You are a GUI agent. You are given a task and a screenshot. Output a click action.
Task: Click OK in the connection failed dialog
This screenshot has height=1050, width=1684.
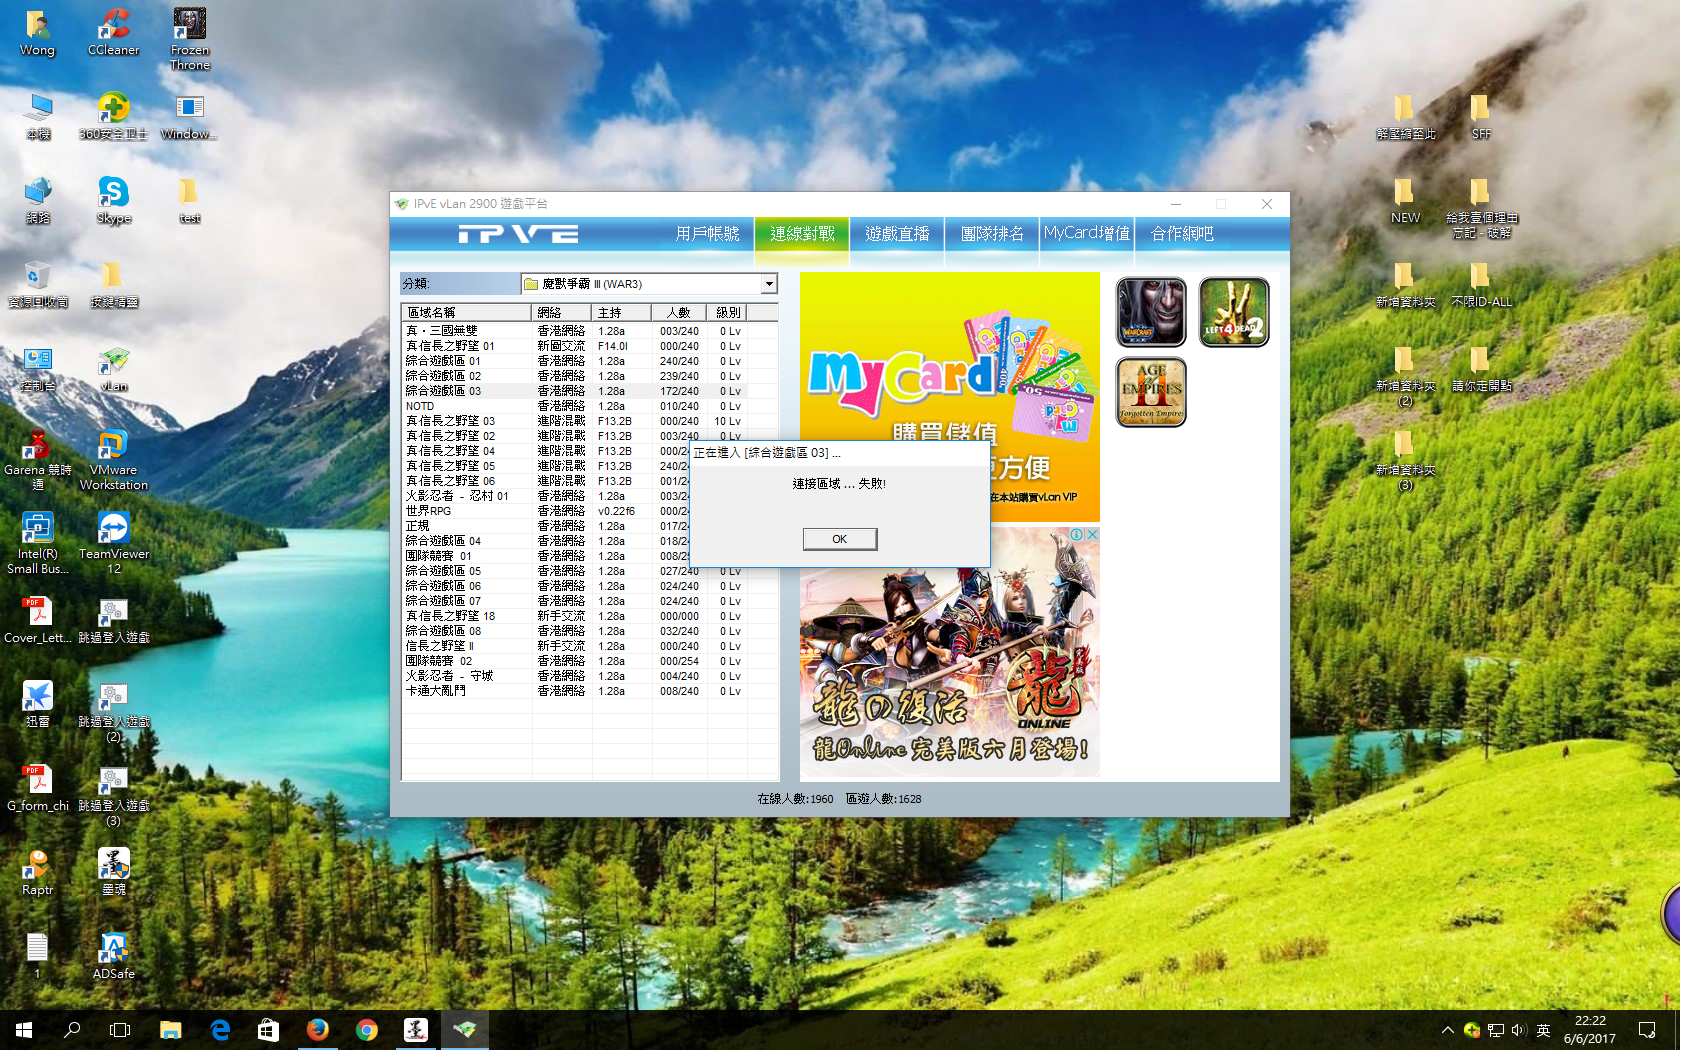[x=840, y=539]
